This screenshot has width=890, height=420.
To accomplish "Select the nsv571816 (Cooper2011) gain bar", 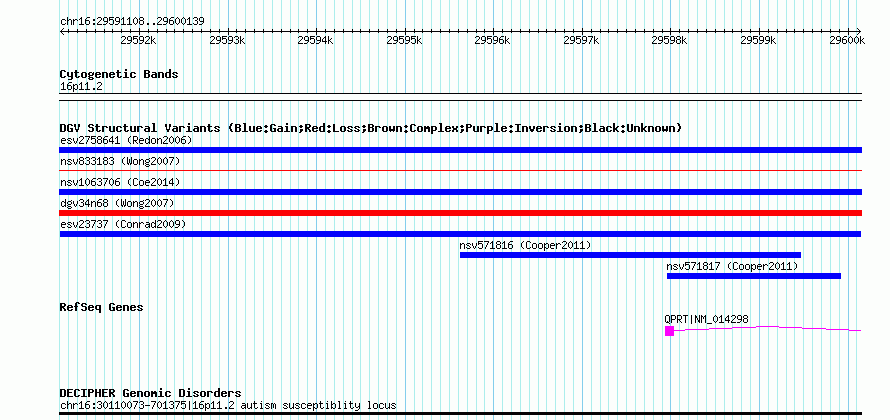I will click(x=630, y=255).
